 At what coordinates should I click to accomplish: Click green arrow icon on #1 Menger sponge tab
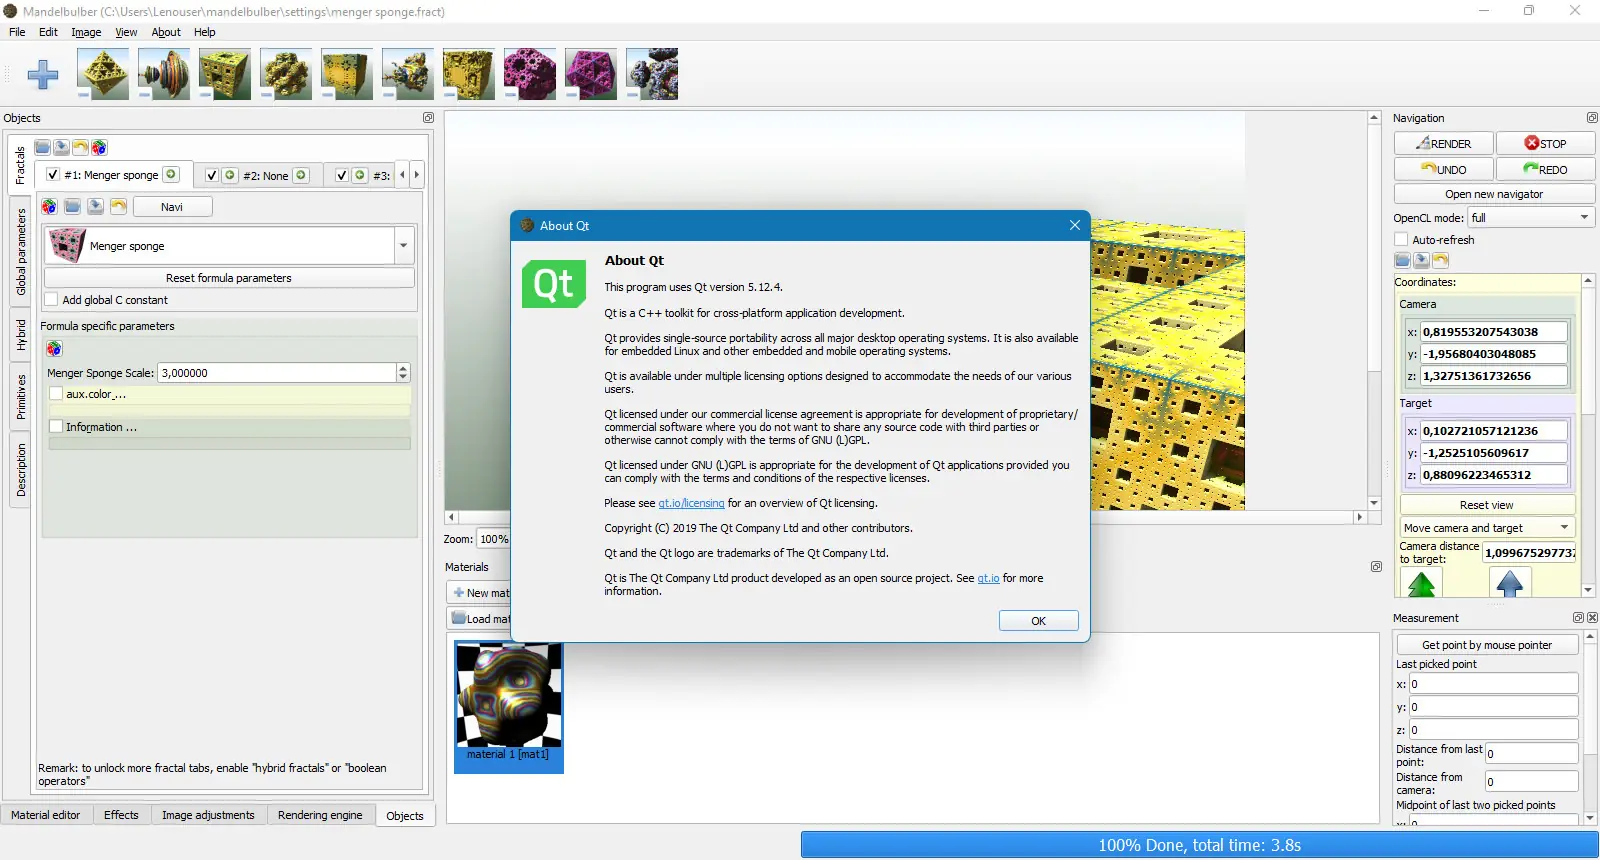(x=171, y=175)
